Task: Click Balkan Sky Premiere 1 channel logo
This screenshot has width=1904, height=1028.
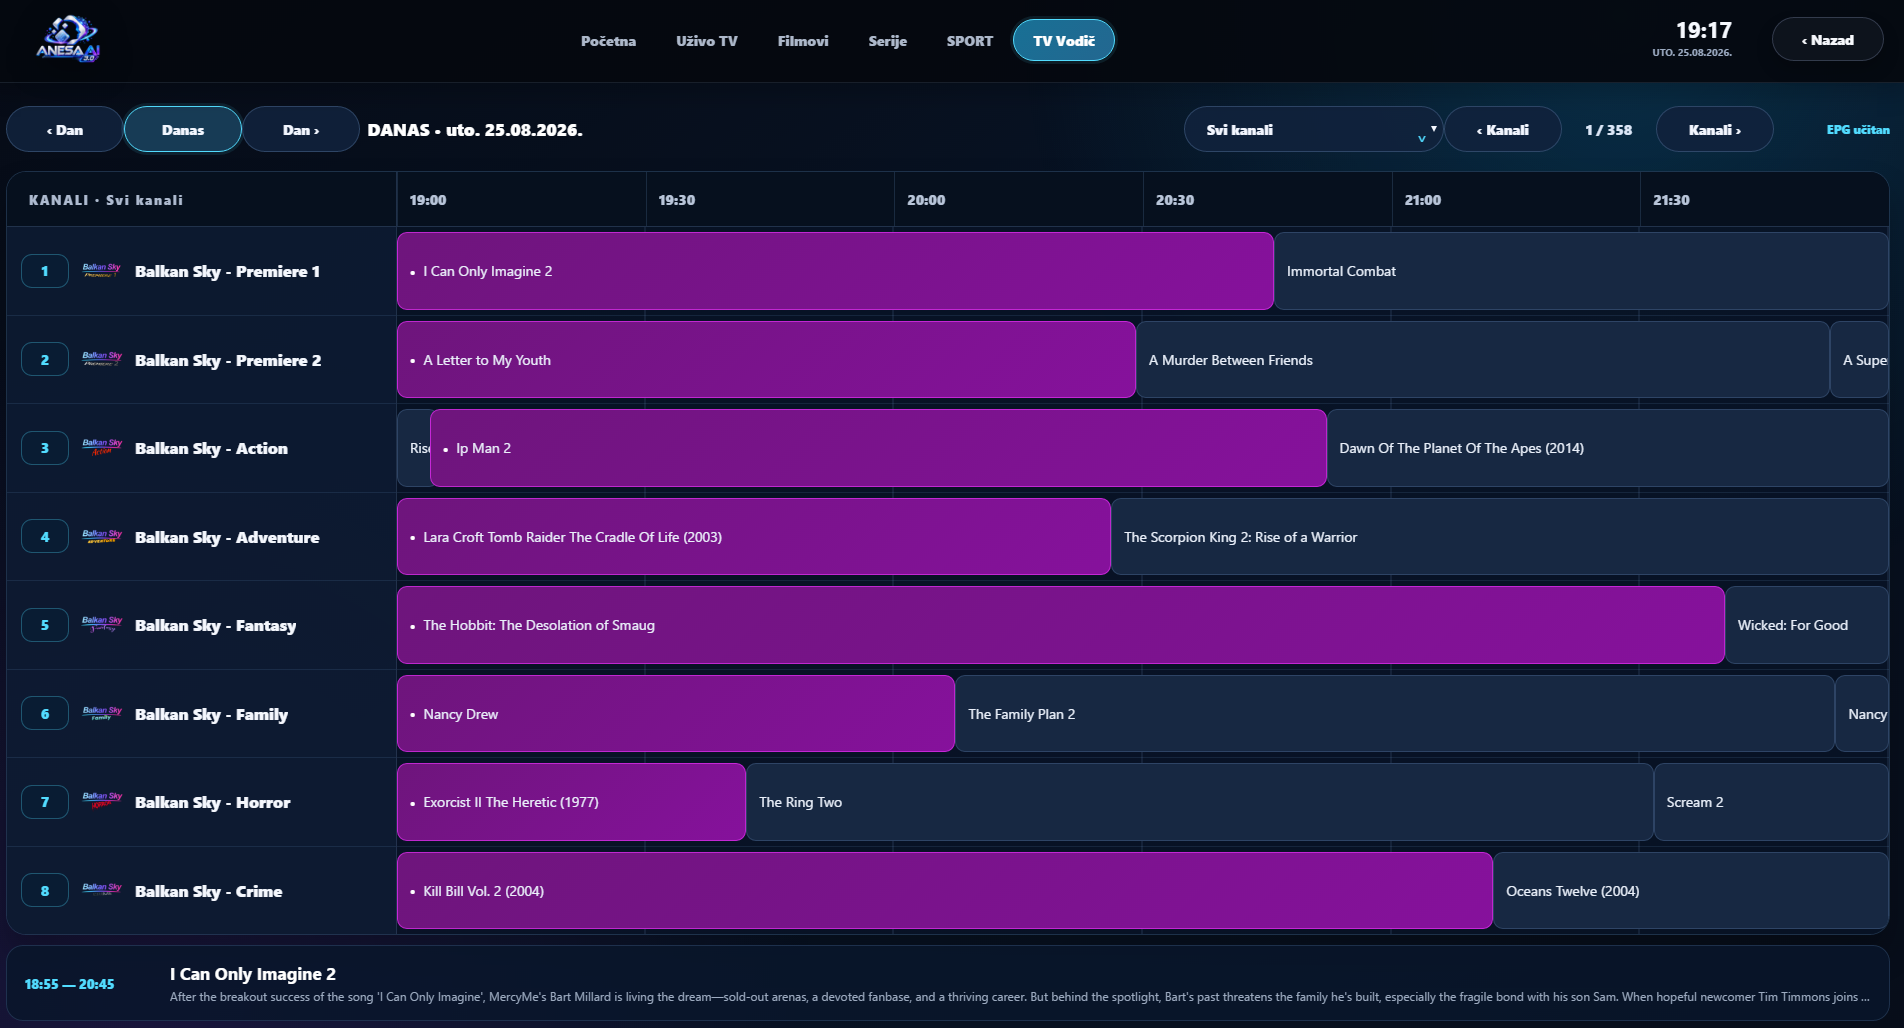Action: tap(101, 271)
